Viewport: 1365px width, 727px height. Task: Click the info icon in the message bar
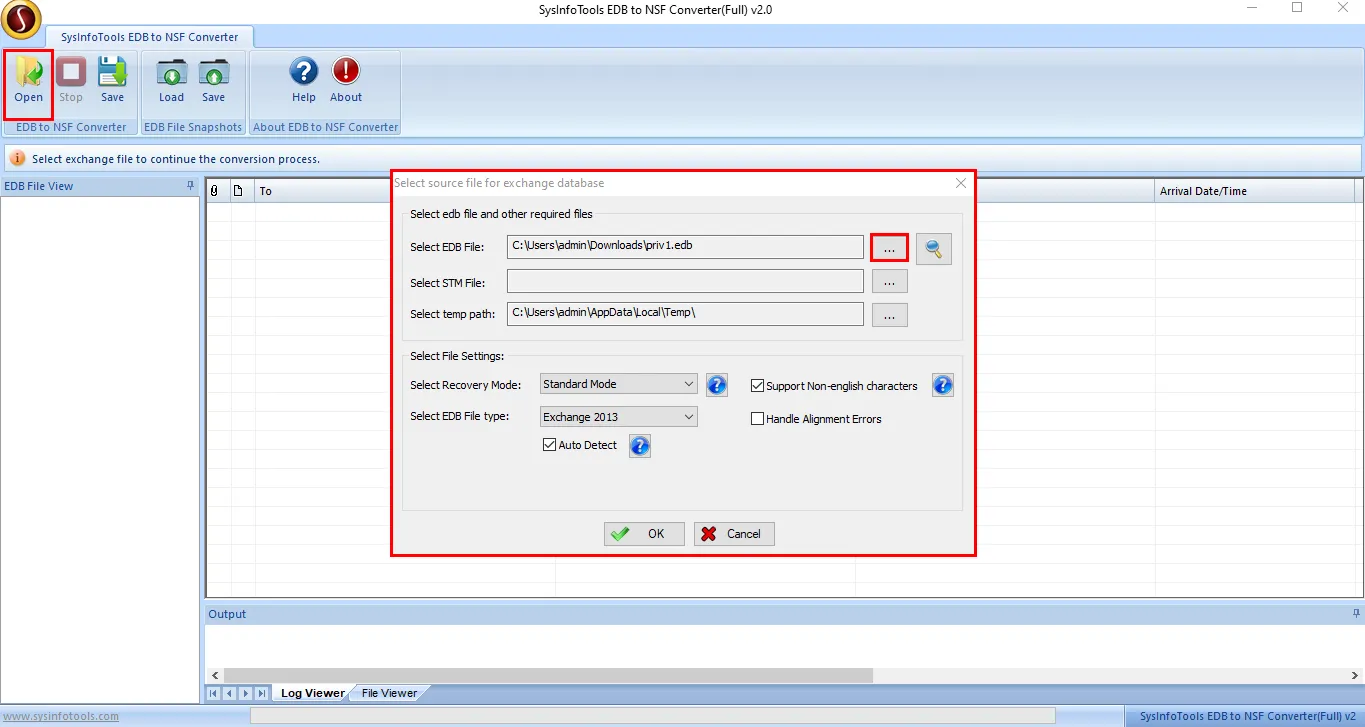click(18, 159)
